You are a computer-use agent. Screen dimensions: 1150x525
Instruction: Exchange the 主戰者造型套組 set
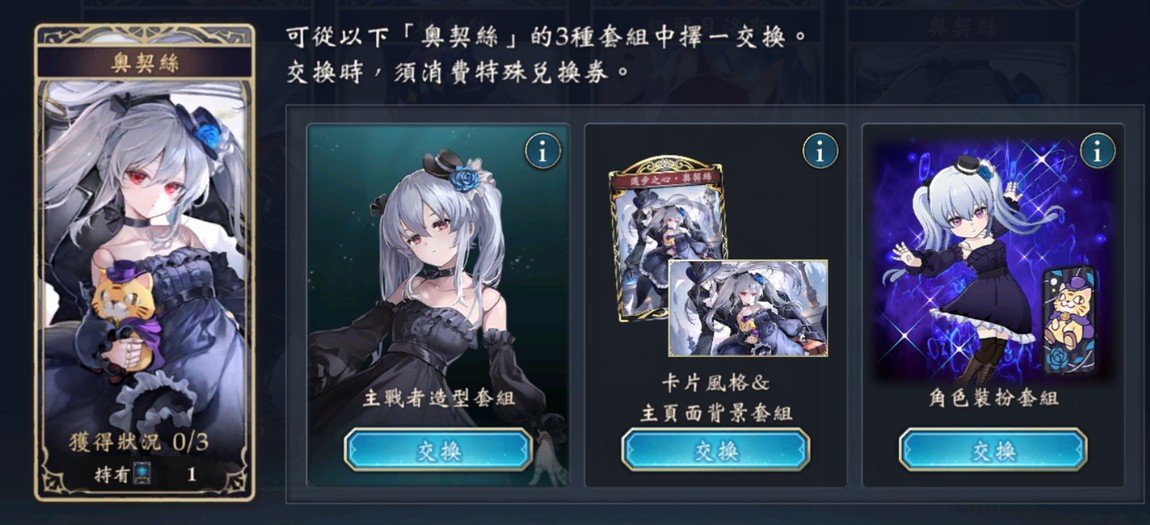point(439,450)
